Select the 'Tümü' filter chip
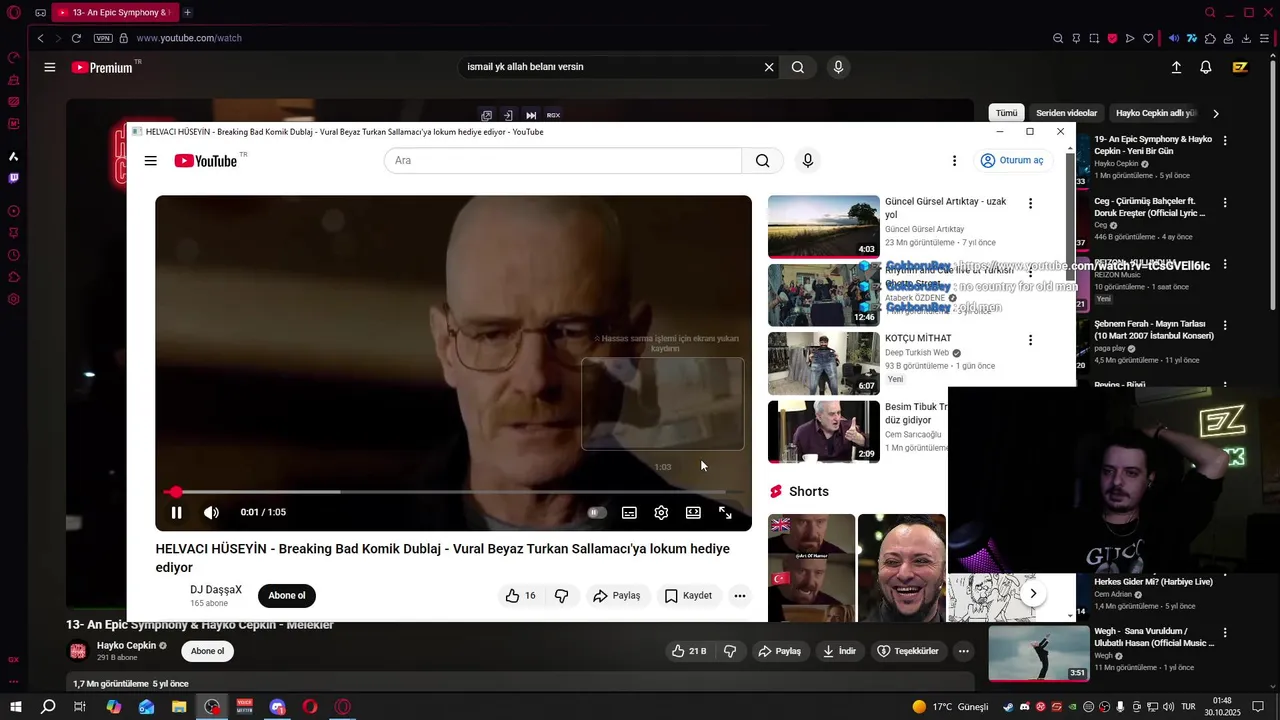Screen dimensions: 1280x720 point(1006,113)
